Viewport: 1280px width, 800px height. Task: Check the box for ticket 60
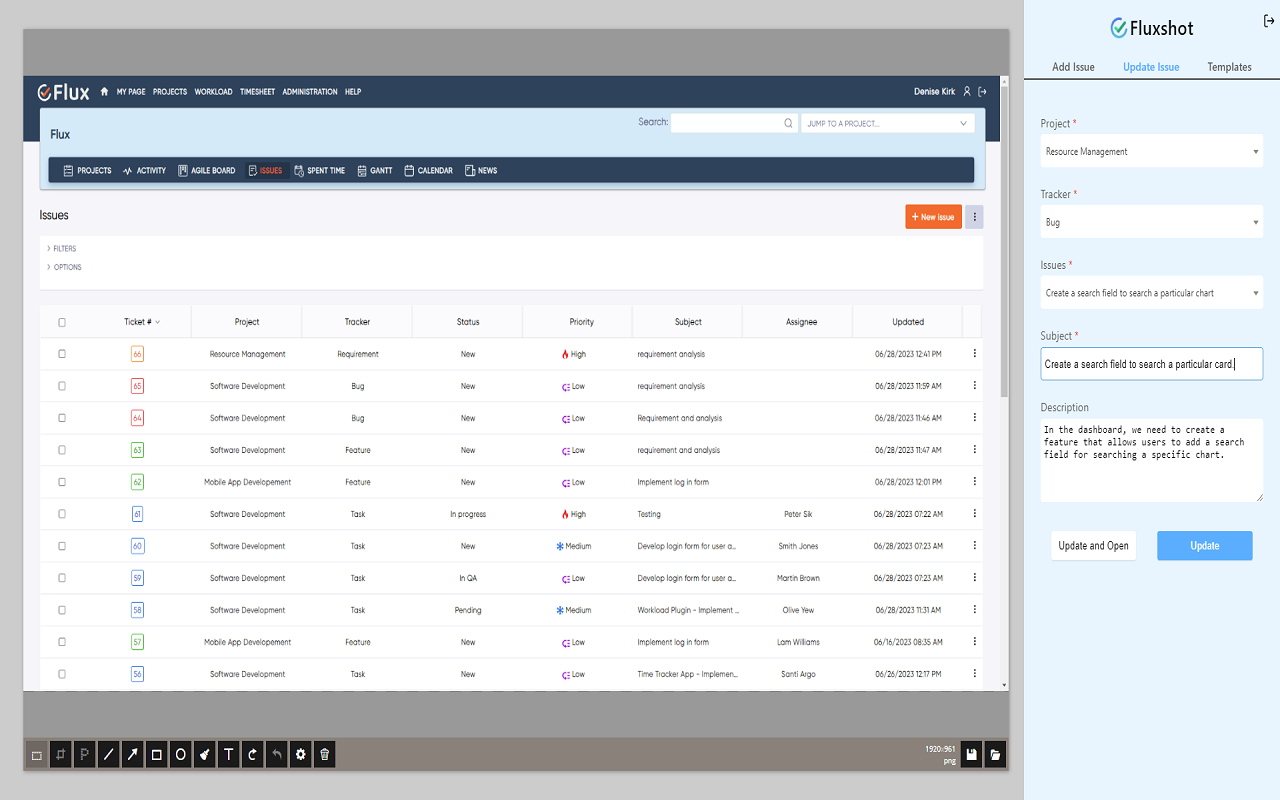point(62,546)
